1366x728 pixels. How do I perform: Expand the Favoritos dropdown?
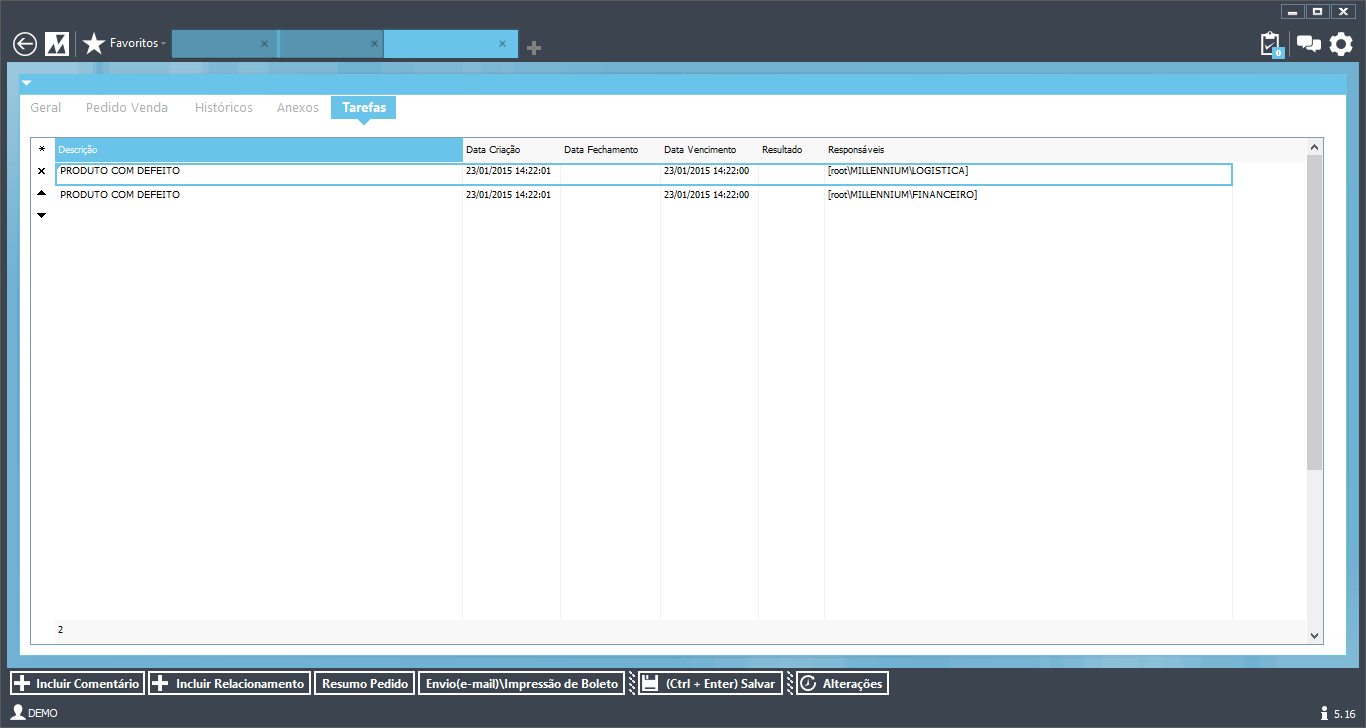pos(163,44)
